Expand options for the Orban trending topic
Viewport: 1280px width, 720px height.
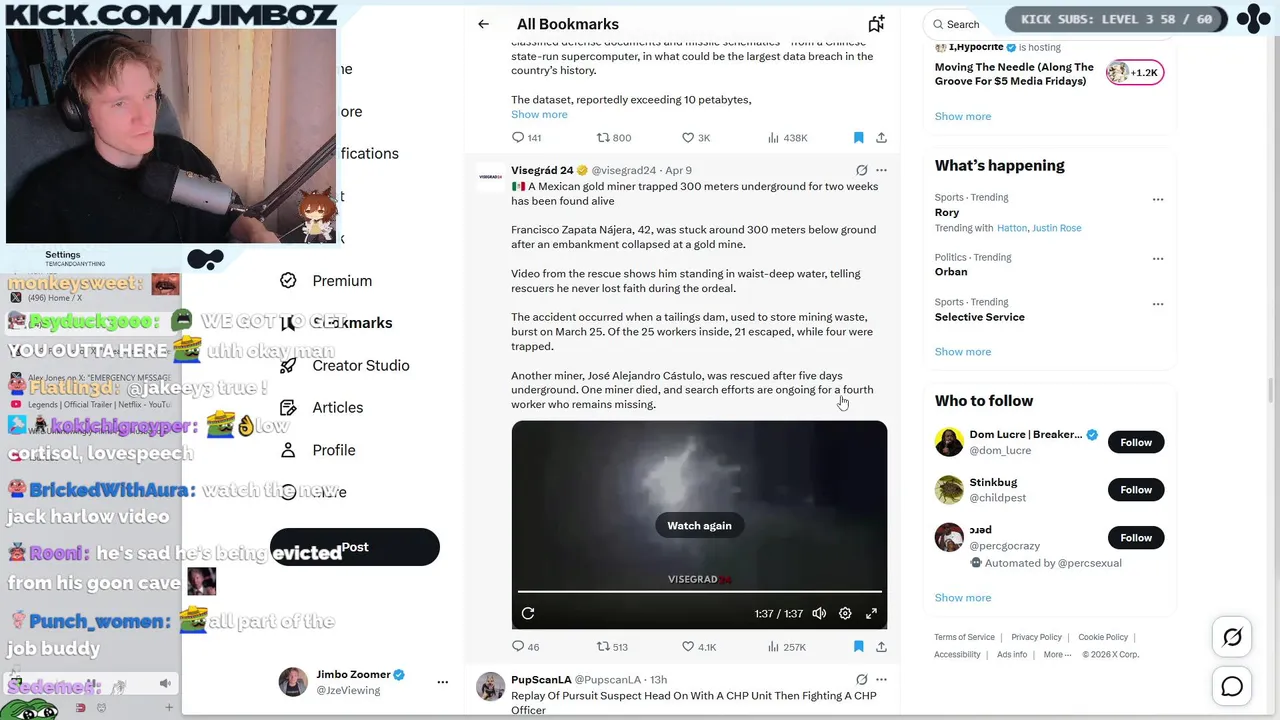[x=1158, y=259]
